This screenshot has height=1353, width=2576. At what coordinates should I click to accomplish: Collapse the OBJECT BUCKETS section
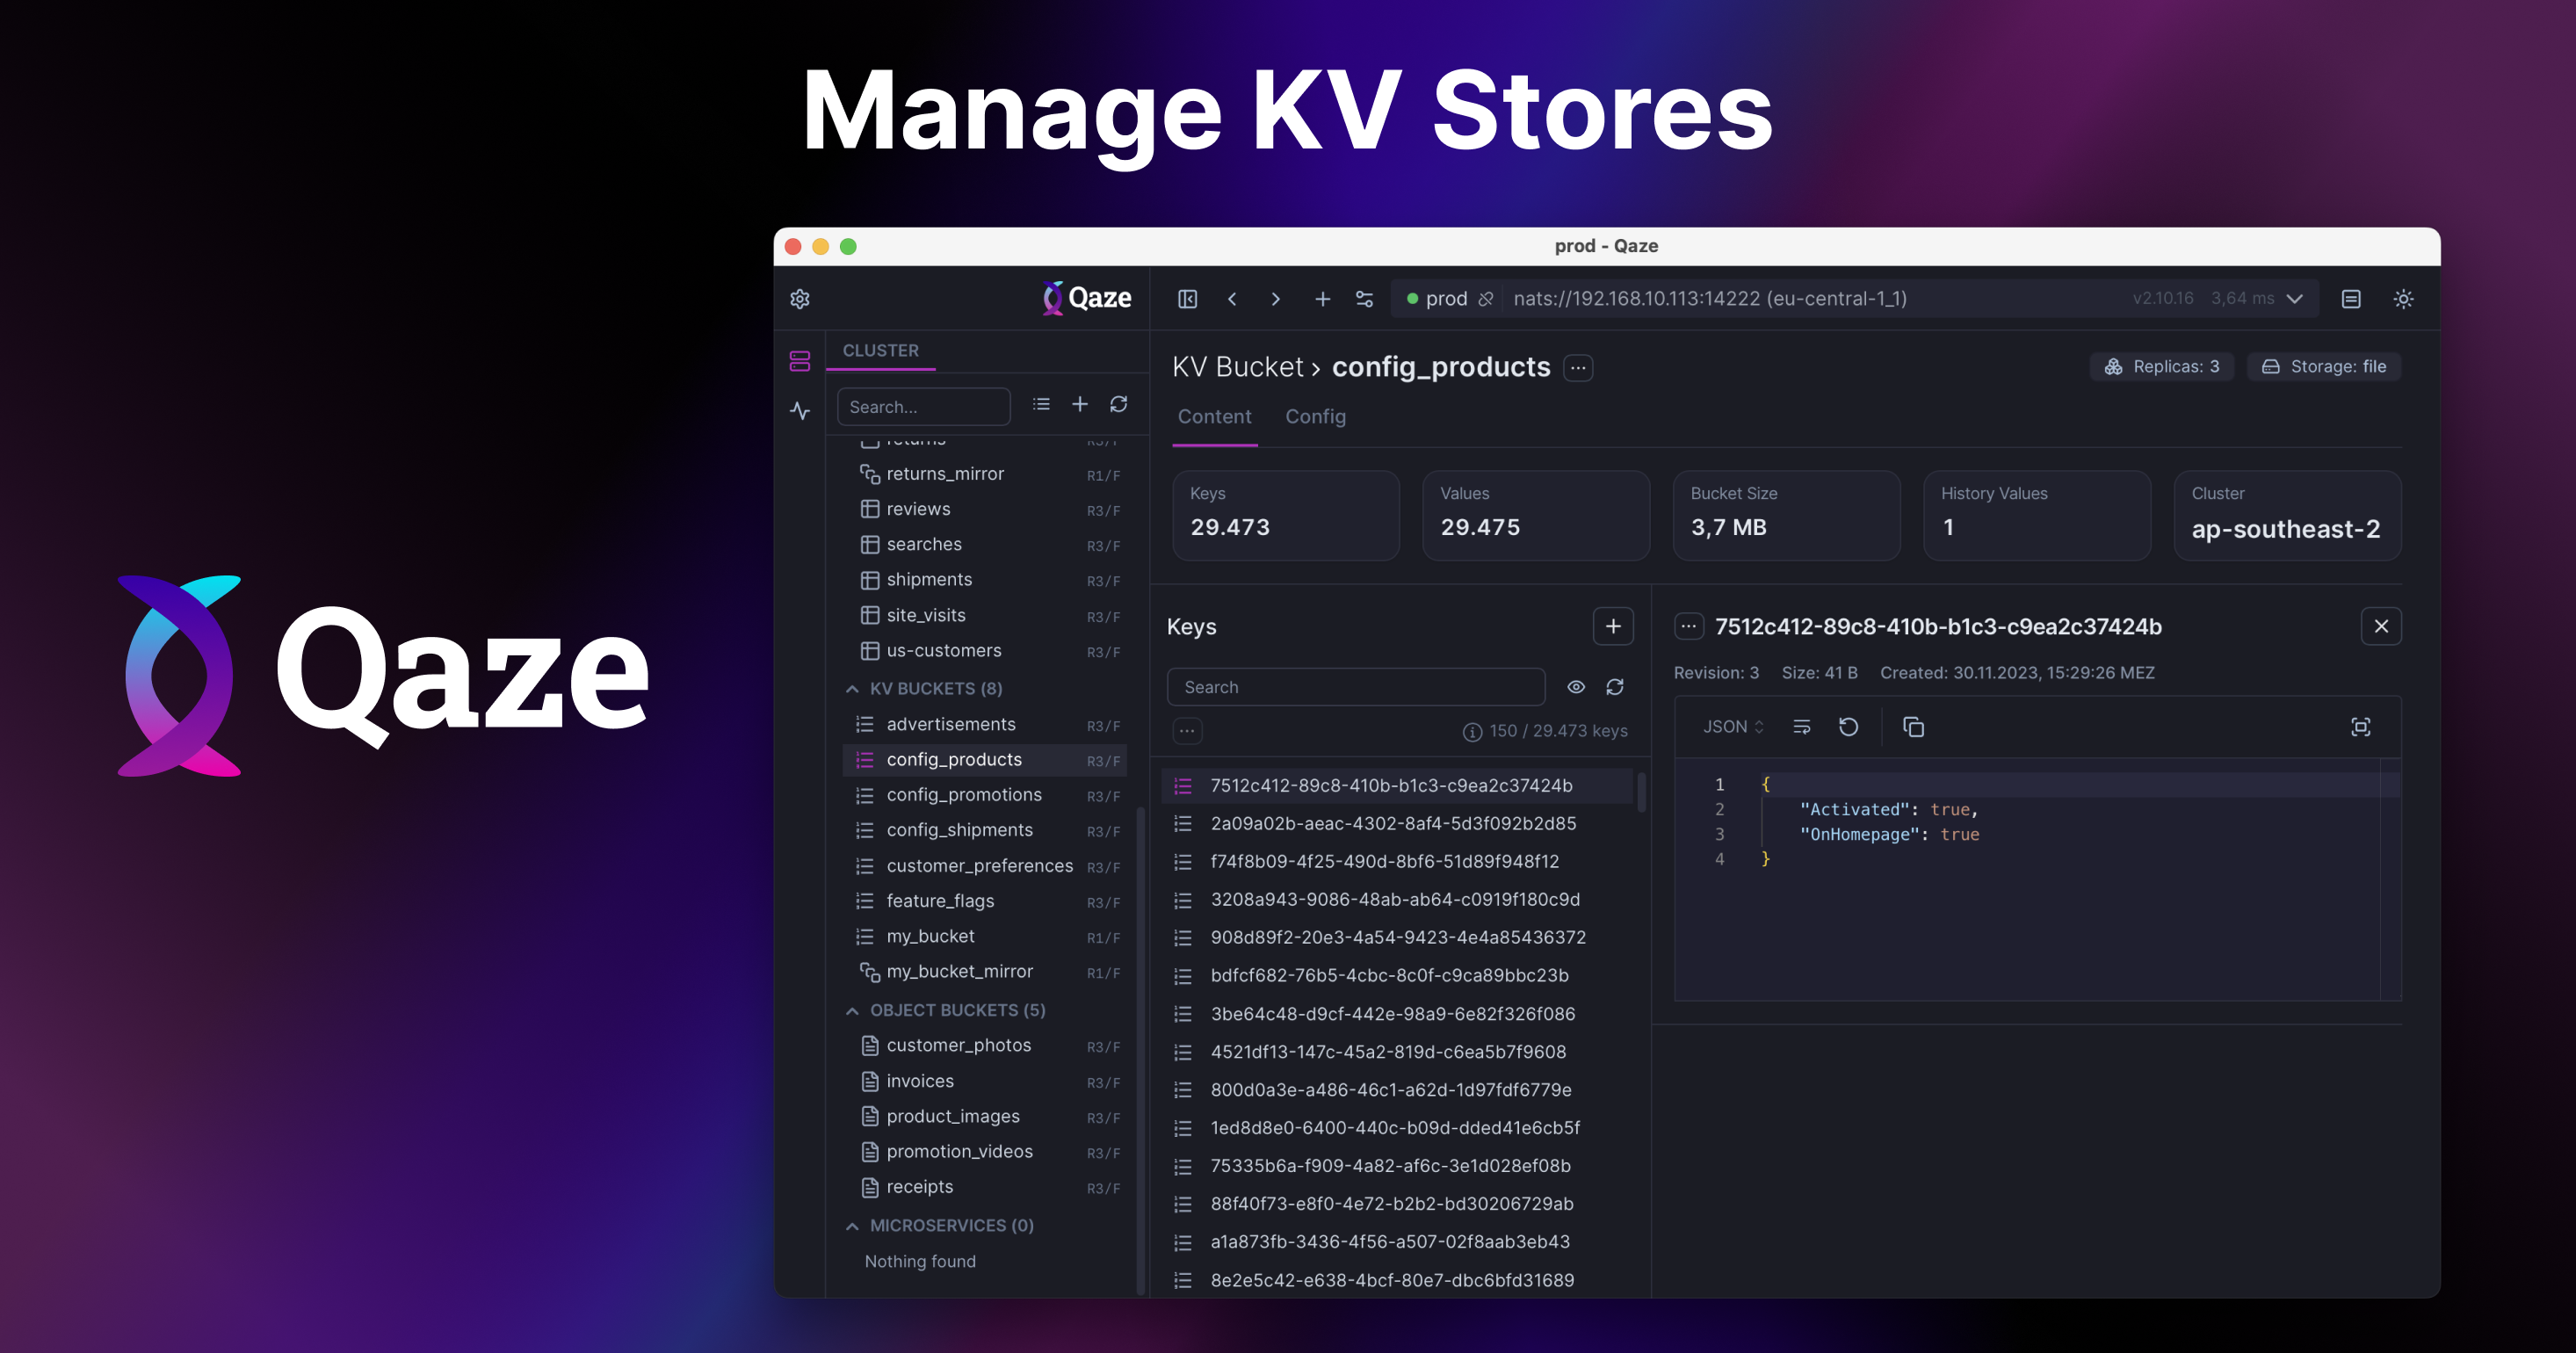[852, 1011]
